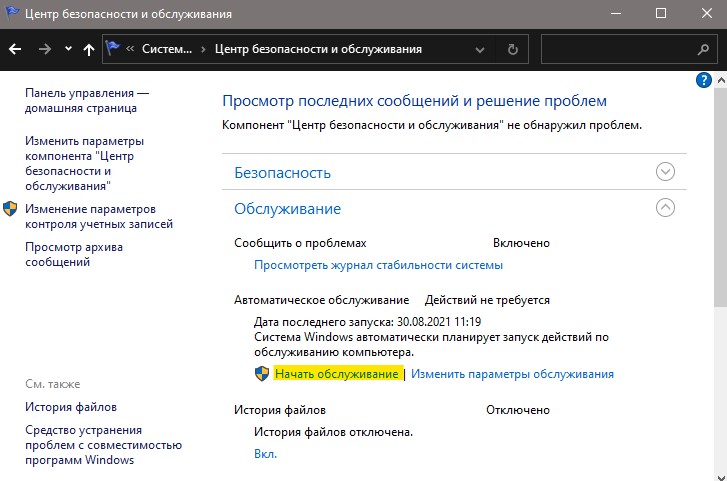Open the address bar history dropdown

click(x=480, y=50)
